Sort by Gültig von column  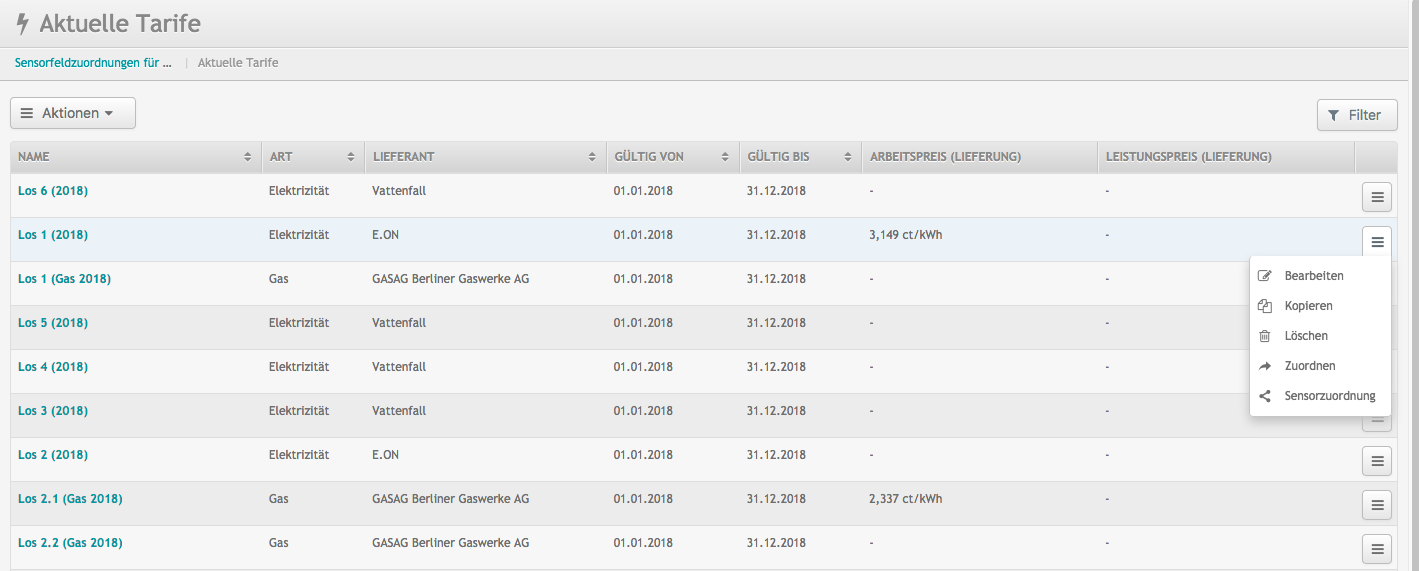[x=724, y=157]
